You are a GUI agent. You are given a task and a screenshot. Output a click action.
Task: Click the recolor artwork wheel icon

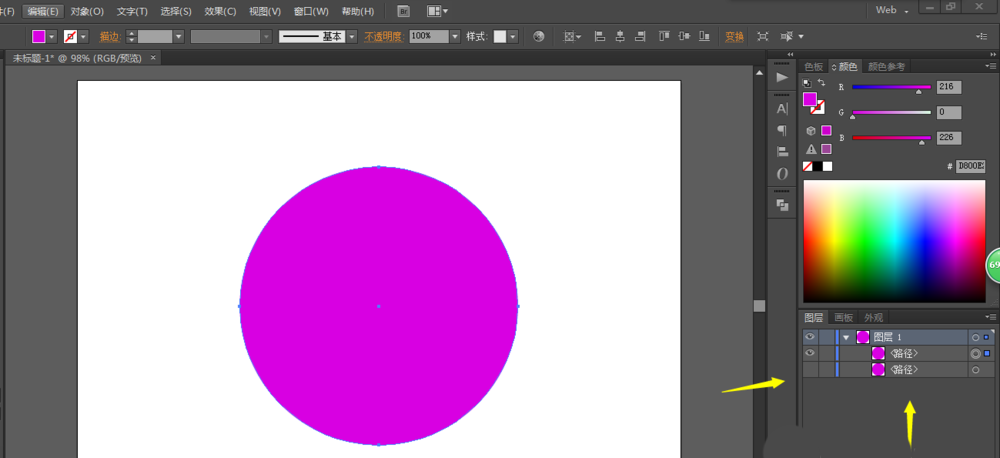pos(538,36)
